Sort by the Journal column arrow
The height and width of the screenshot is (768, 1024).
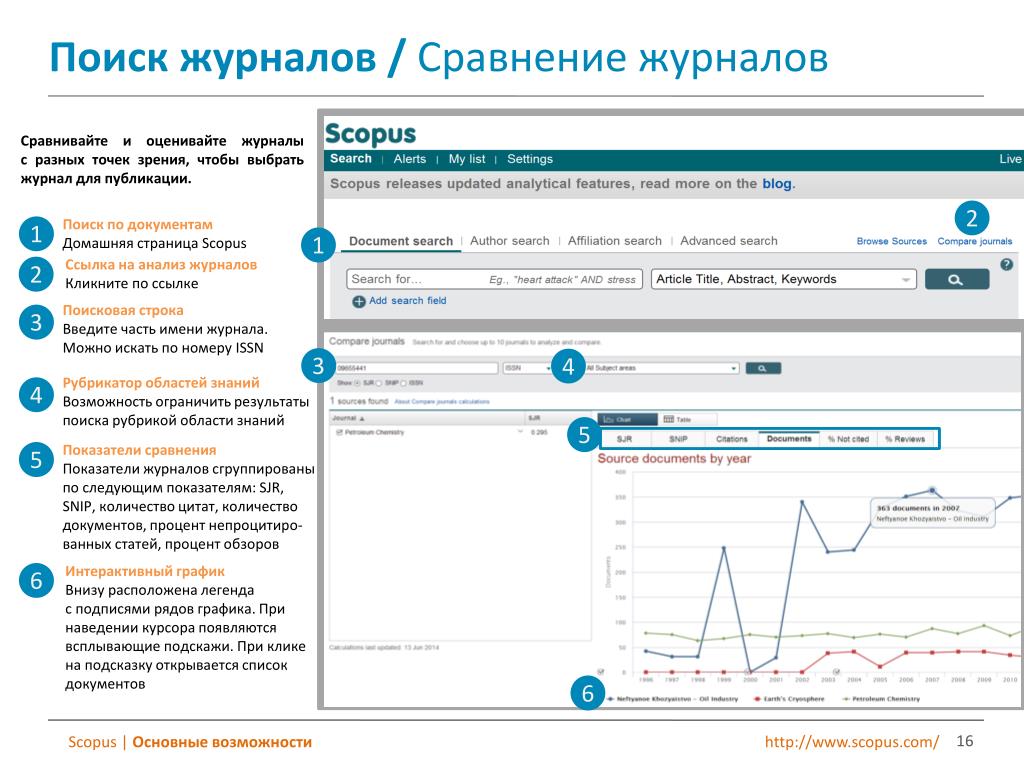coord(362,419)
